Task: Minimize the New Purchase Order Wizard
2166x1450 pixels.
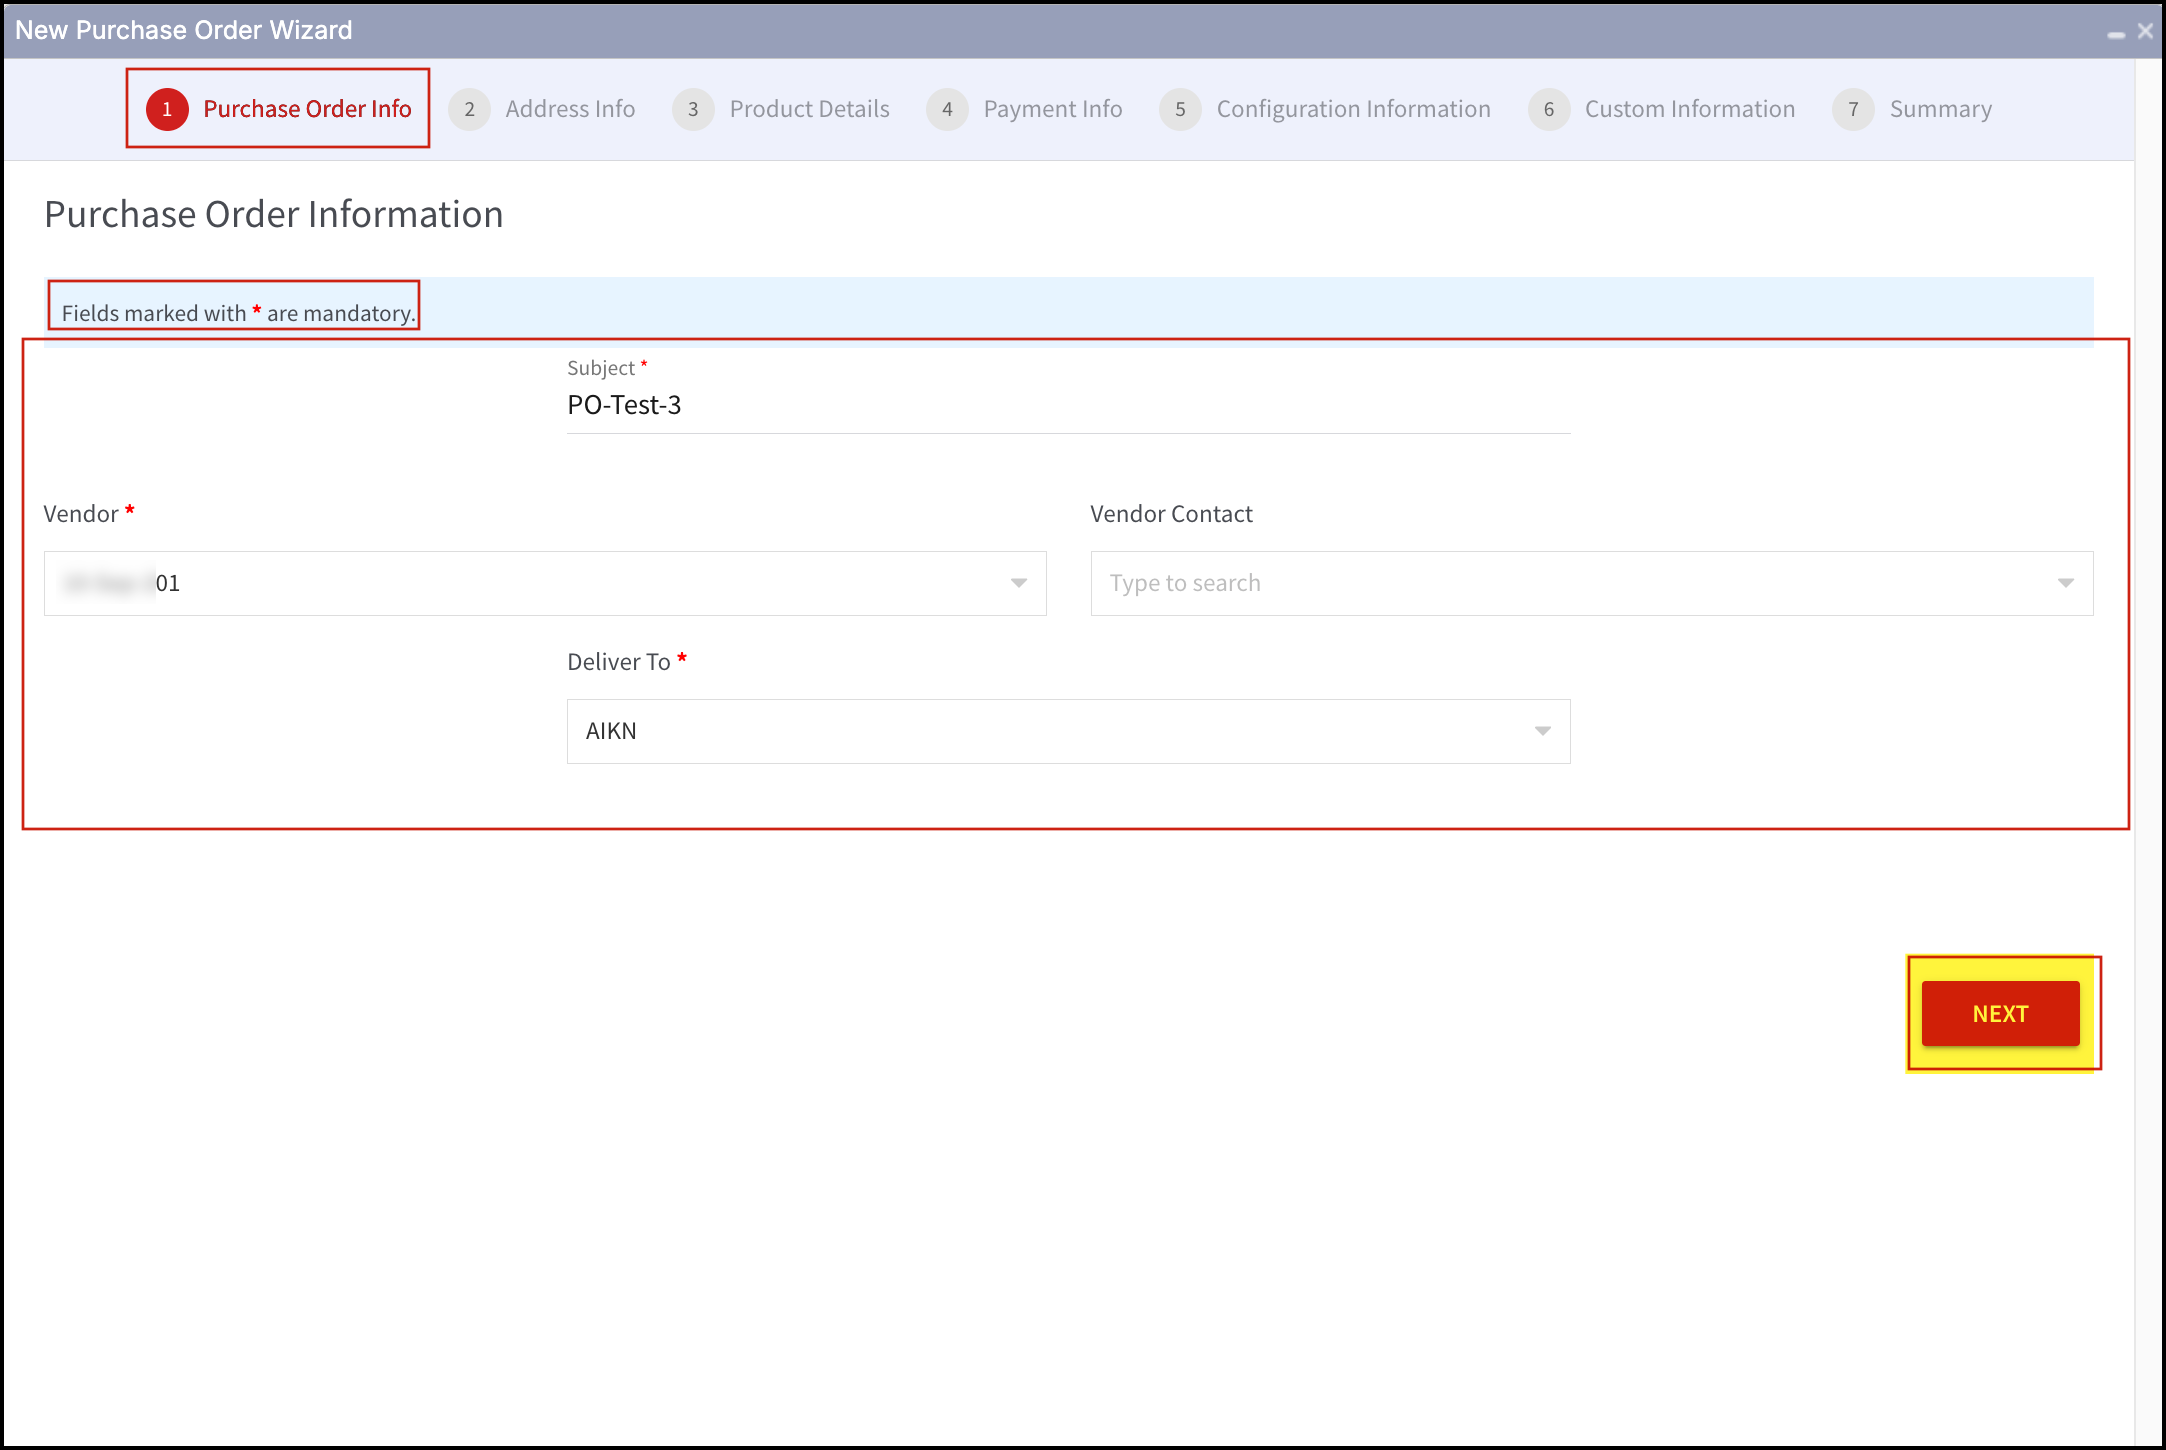Action: (x=2116, y=33)
